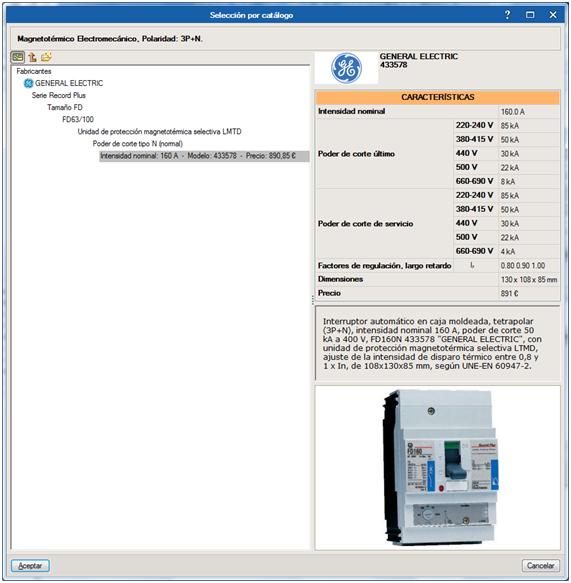This screenshot has height=583, width=571.
Task: Select the Fabricantes root tree node
Action: pos(34,71)
